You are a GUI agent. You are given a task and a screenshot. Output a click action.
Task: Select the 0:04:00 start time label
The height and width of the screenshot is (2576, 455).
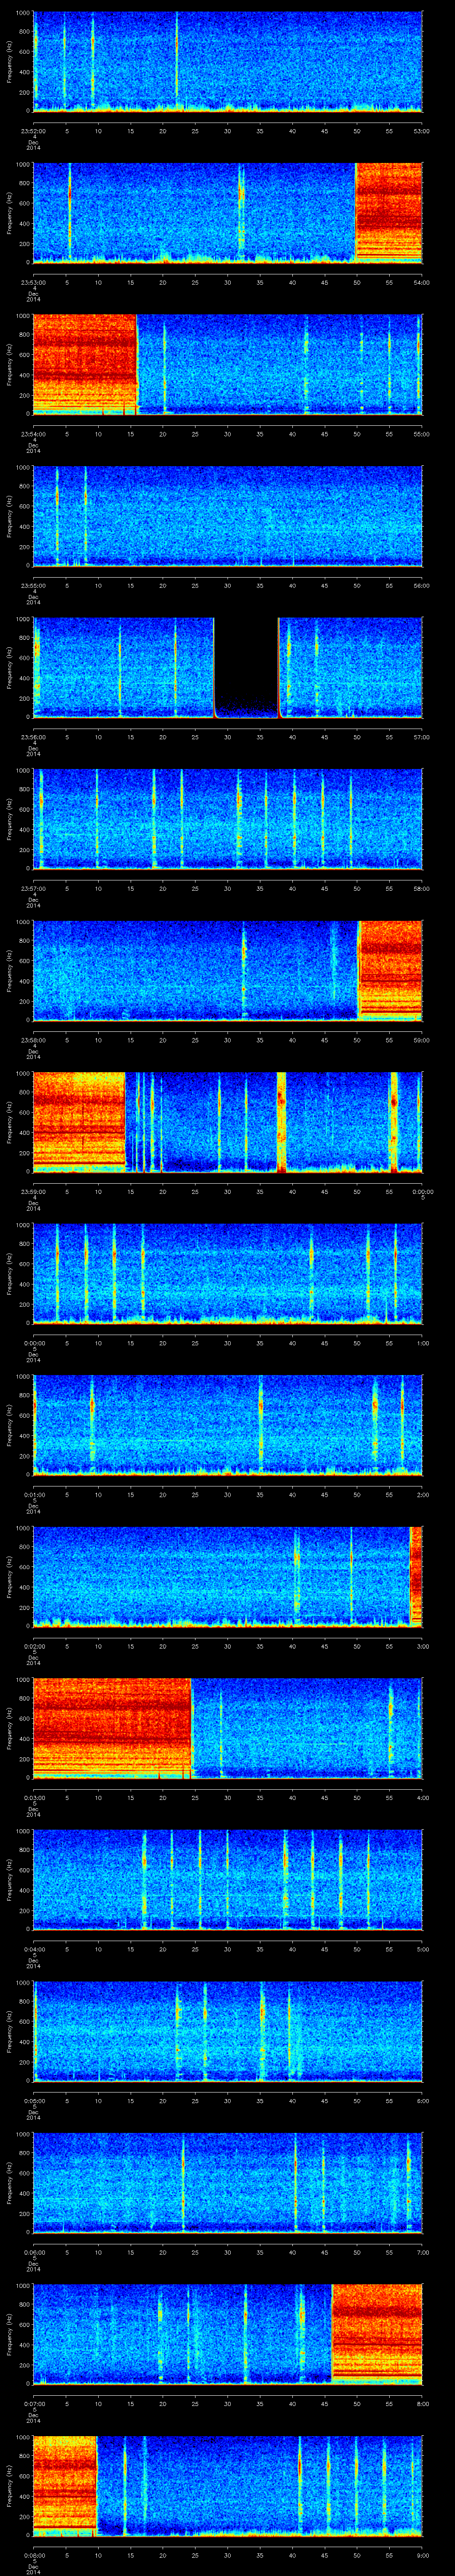[33, 1949]
